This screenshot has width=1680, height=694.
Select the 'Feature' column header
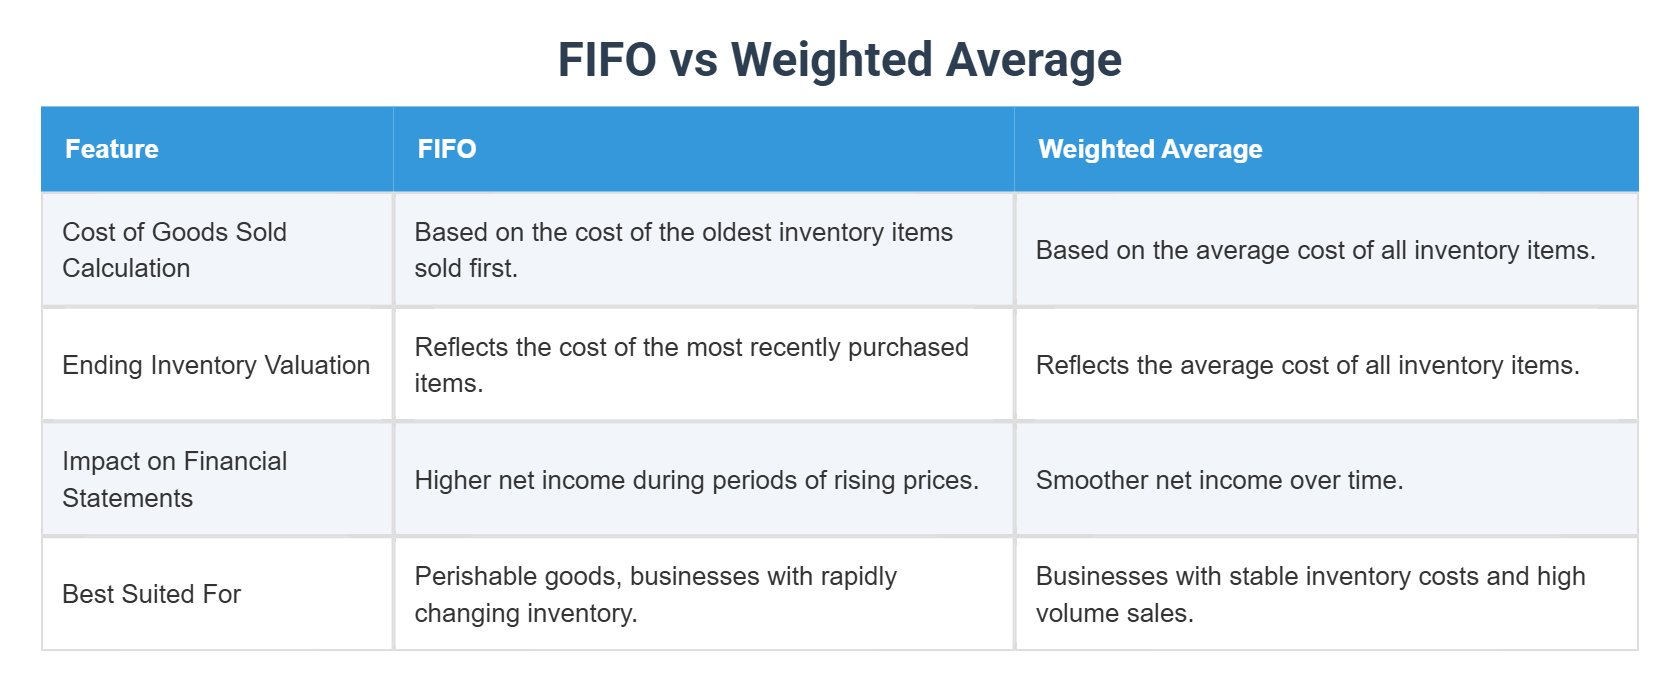(112, 149)
